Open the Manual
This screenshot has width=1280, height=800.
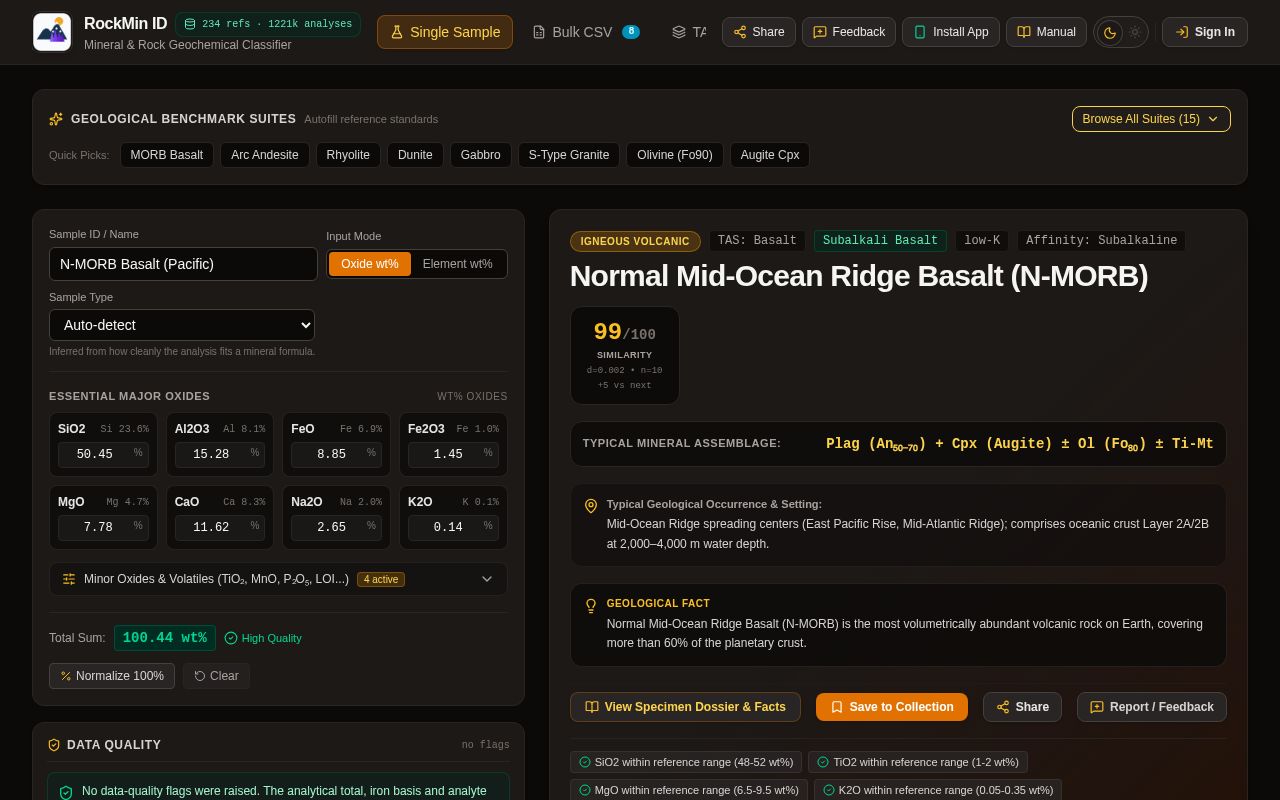pos(1046,32)
